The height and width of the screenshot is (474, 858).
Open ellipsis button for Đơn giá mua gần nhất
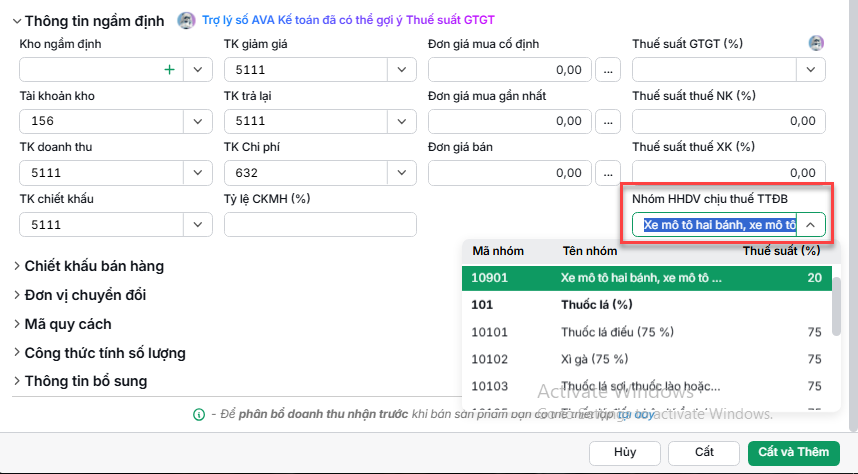click(x=608, y=121)
